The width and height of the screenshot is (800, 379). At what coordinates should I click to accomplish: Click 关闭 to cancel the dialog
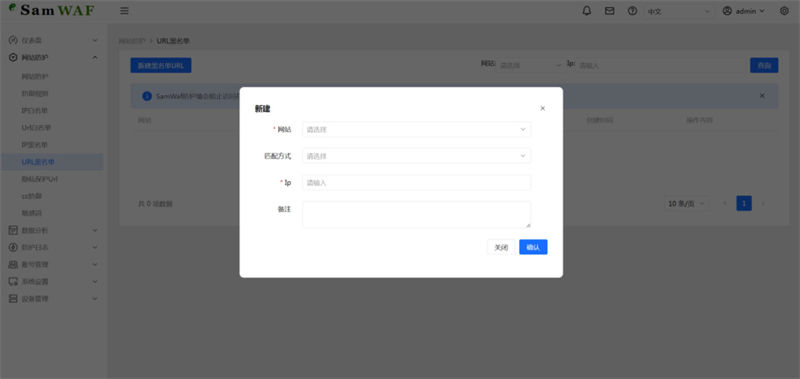501,247
